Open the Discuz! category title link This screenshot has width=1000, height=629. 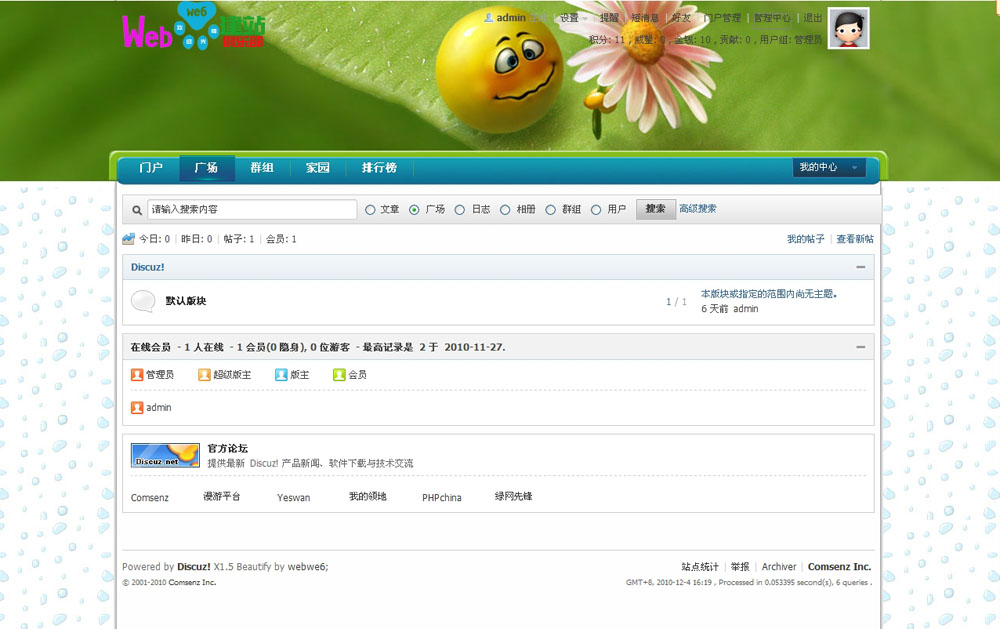[x=147, y=267]
